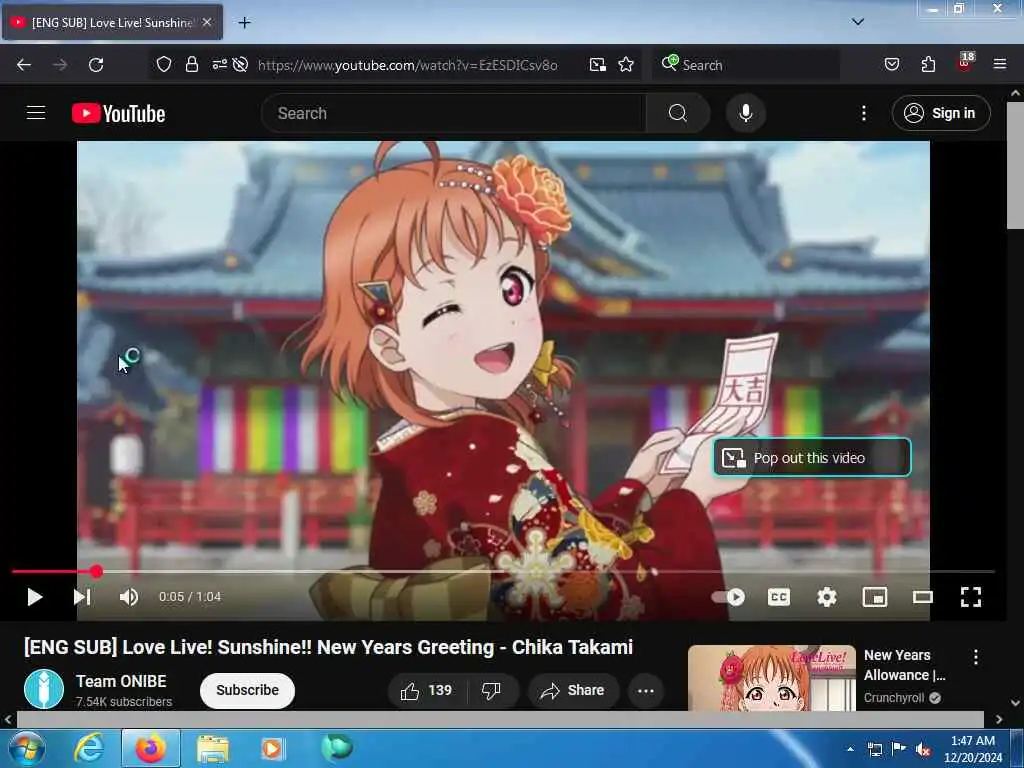The image size is (1024, 768).
Task: Mute the video volume
Action: point(129,597)
